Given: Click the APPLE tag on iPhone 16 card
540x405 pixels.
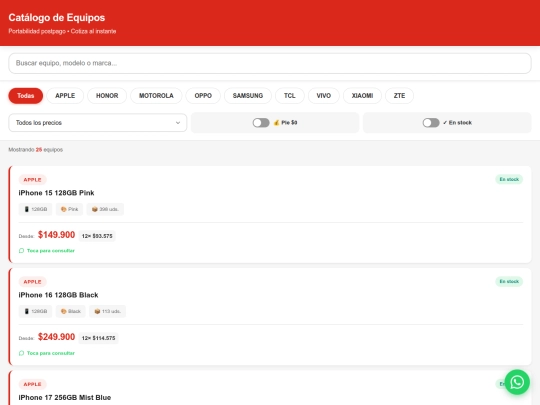Looking at the screenshot, I should point(32,282).
